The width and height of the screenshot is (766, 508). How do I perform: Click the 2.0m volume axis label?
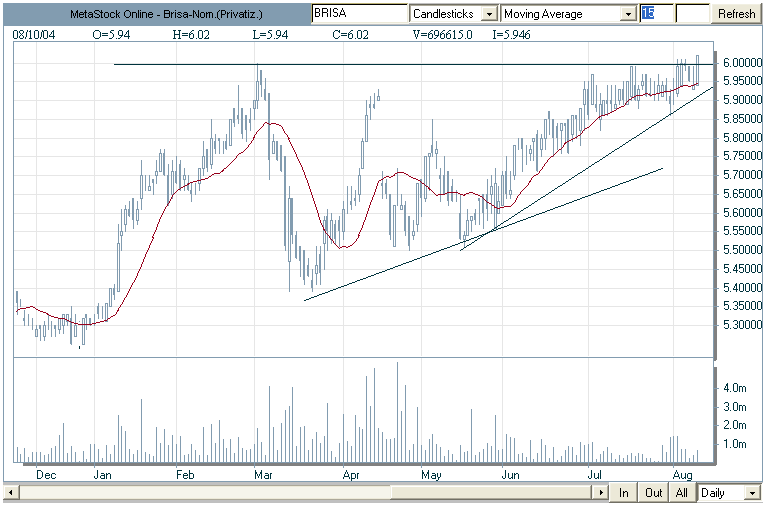(x=735, y=425)
